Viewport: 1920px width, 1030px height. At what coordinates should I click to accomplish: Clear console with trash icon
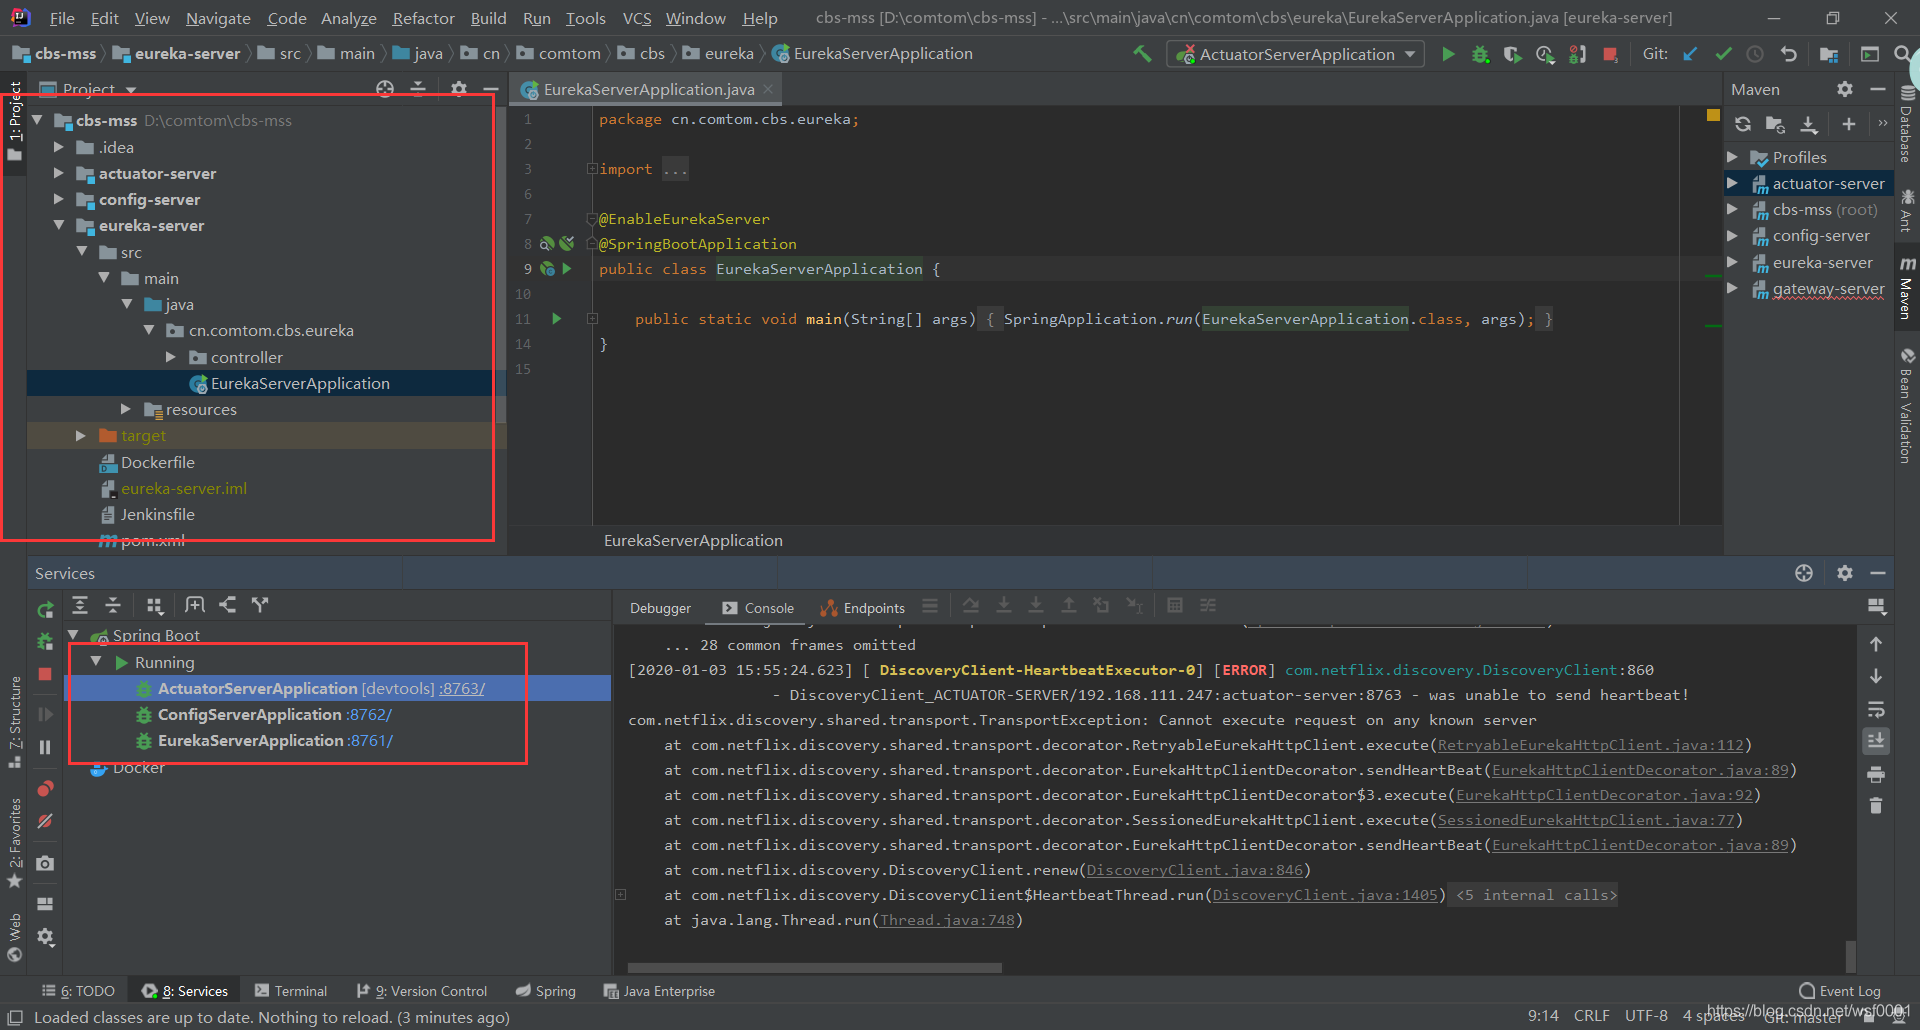[x=1876, y=806]
